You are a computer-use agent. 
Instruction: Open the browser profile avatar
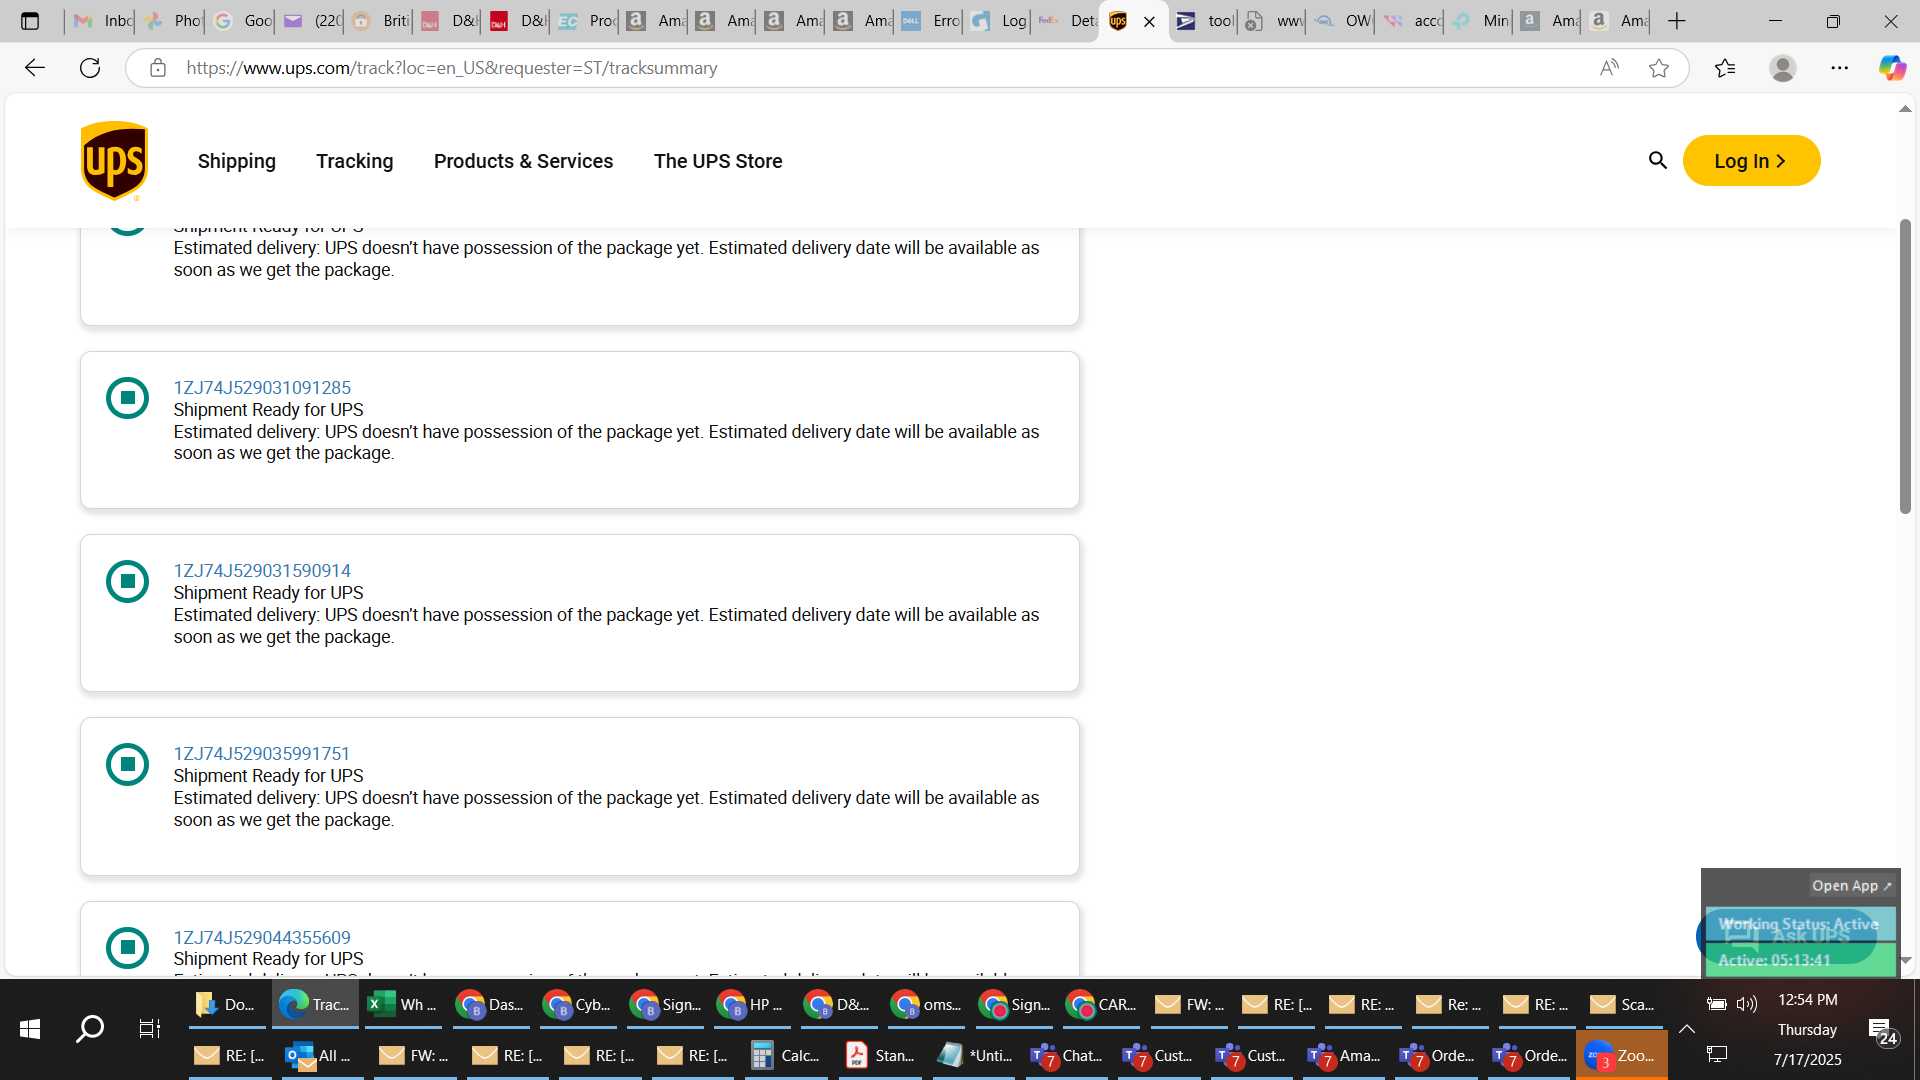(1782, 68)
